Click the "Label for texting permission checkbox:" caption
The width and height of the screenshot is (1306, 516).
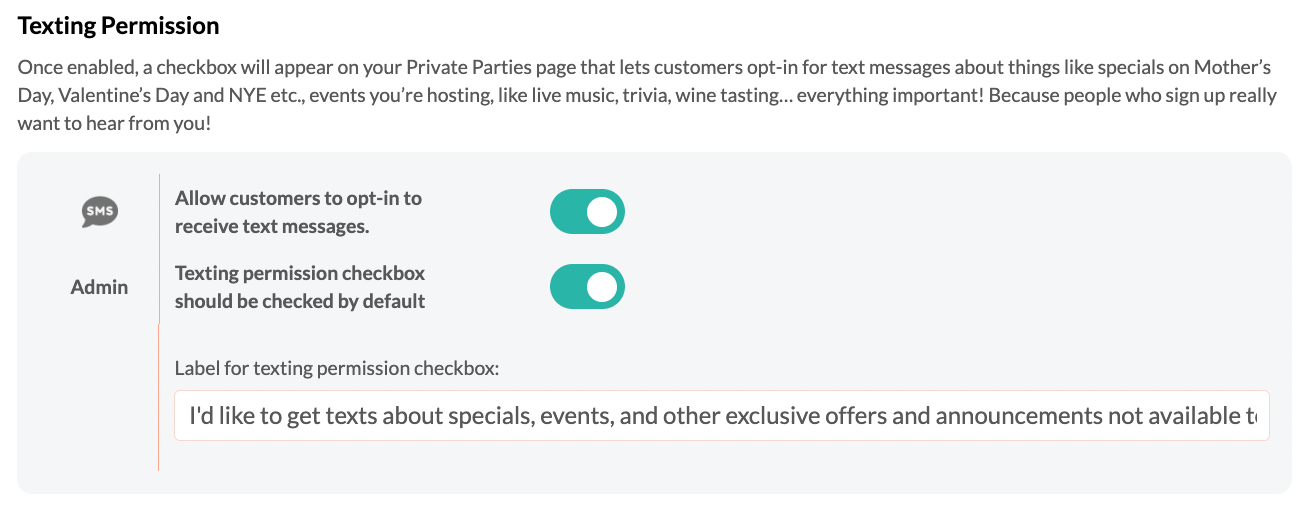(x=337, y=368)
